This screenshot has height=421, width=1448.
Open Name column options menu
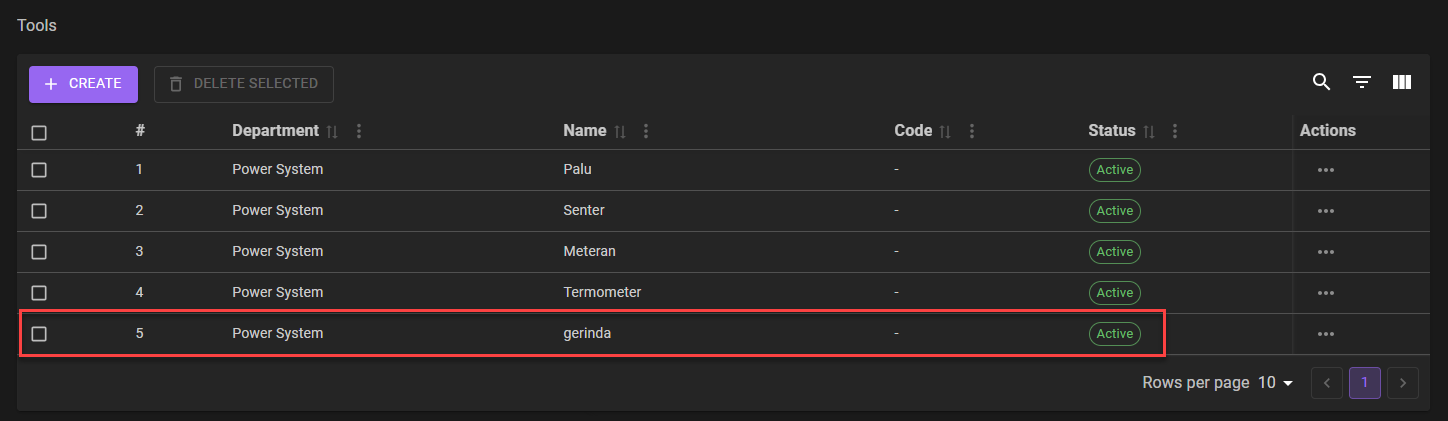[x=646, y=131]
